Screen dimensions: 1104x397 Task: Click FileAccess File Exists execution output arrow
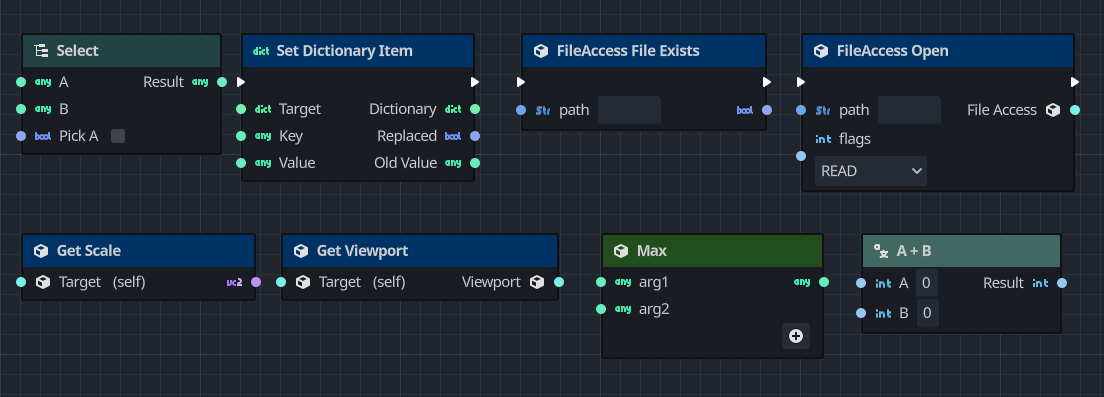click(x=767, y=82)
